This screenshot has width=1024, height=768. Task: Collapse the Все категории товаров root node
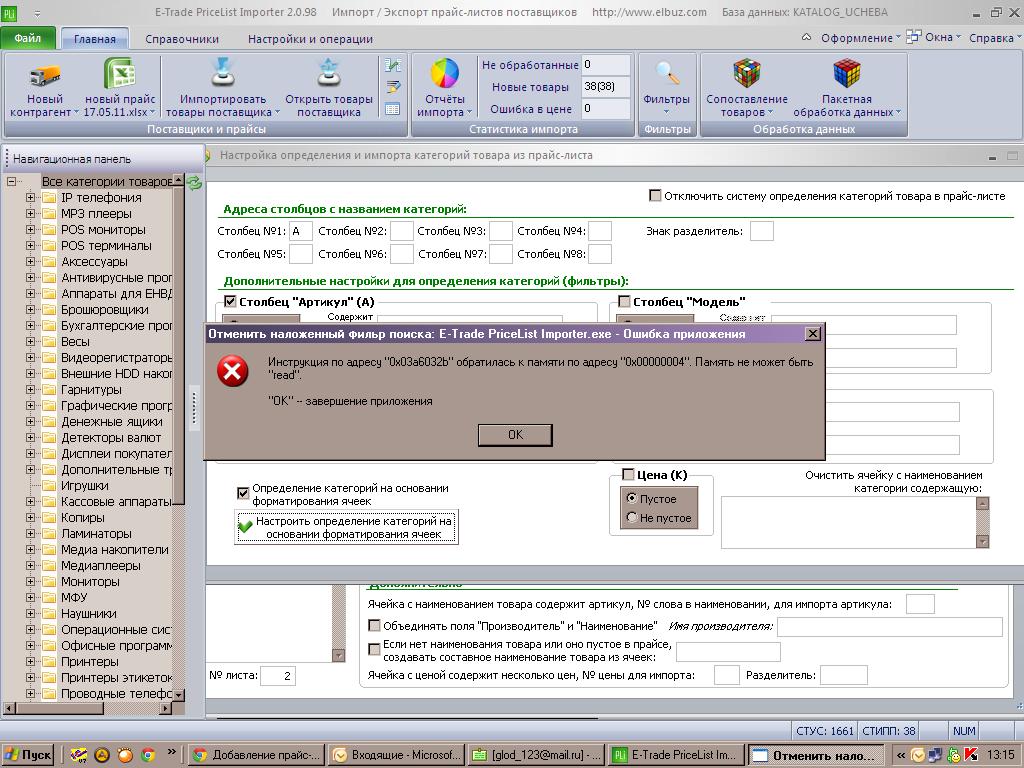pos(11,182)
